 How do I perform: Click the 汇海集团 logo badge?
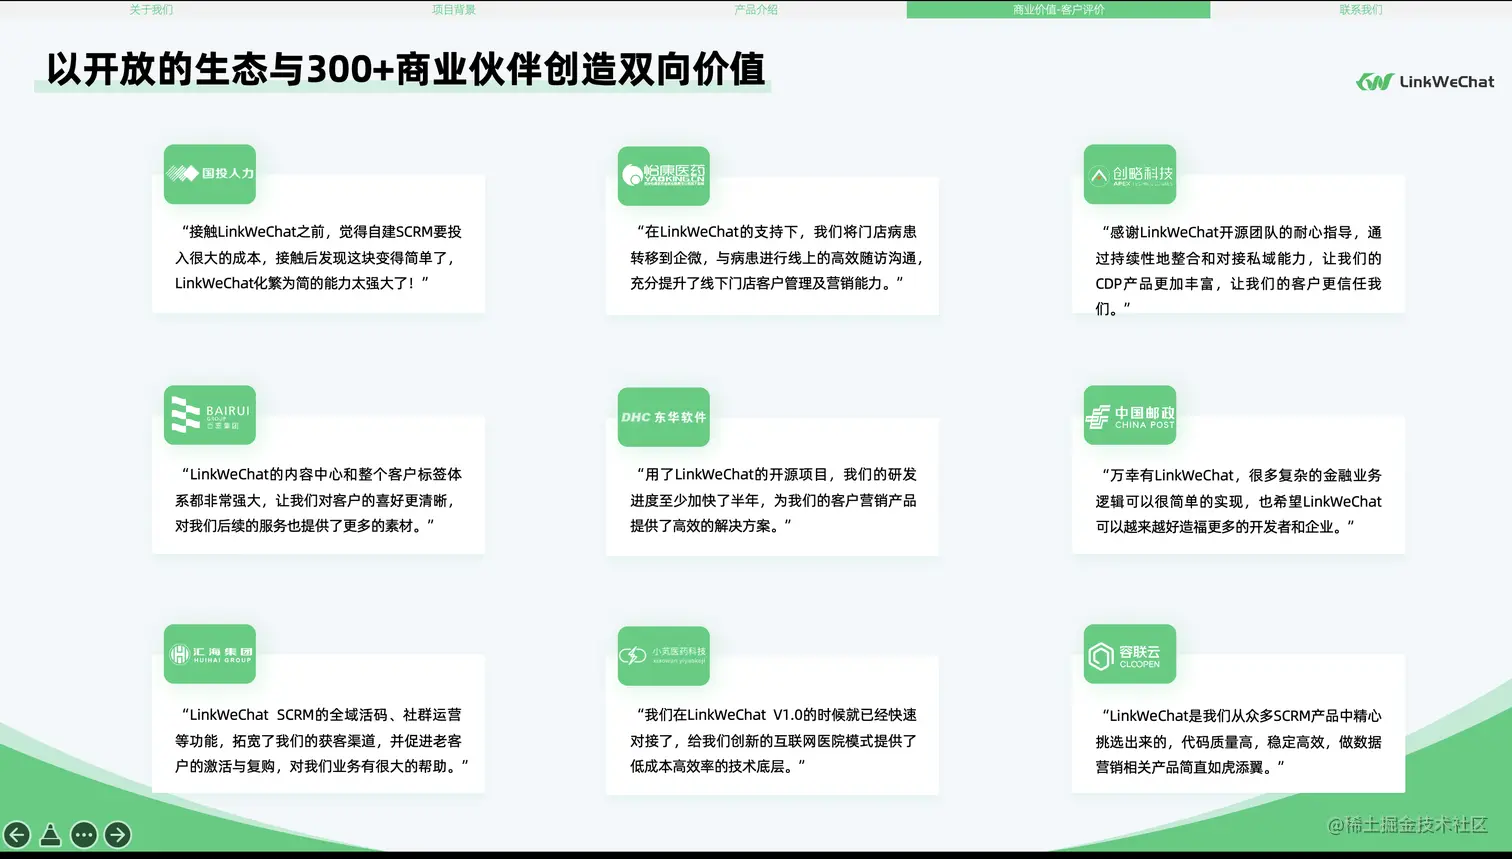[x=210, y=654]
